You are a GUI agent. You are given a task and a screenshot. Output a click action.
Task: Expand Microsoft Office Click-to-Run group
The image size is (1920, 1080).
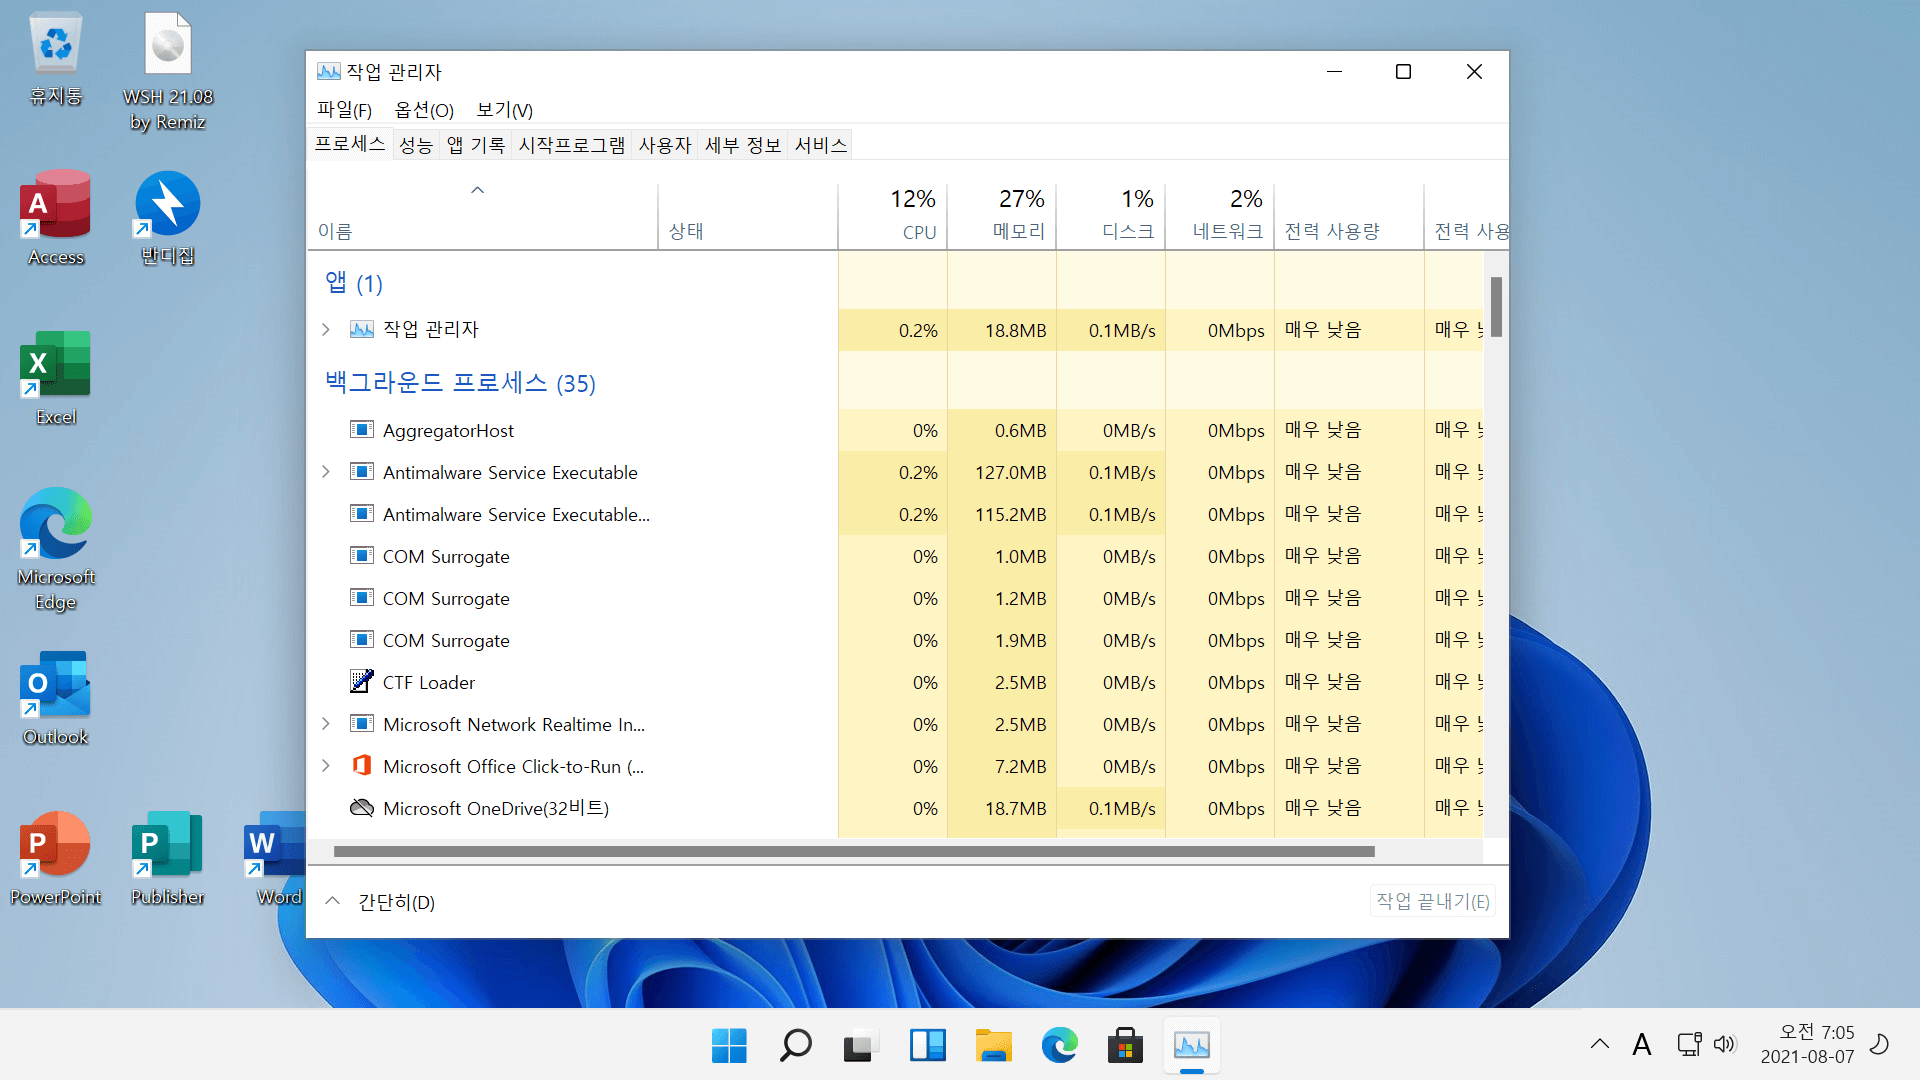(326, 766)
